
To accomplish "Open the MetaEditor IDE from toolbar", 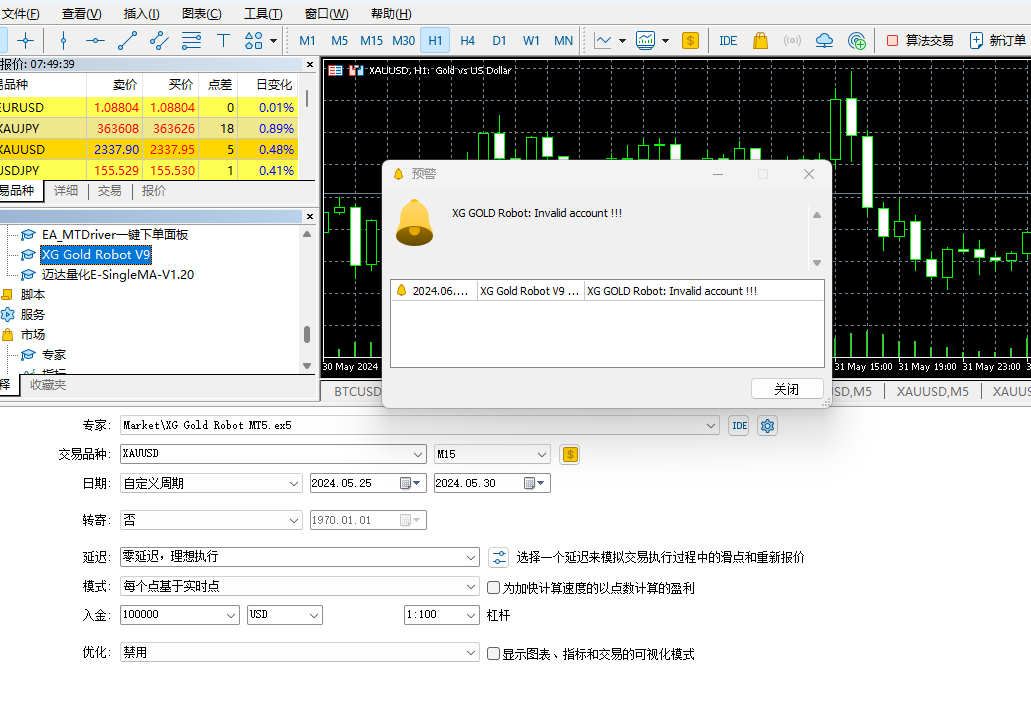I will (x=728, y=41).
